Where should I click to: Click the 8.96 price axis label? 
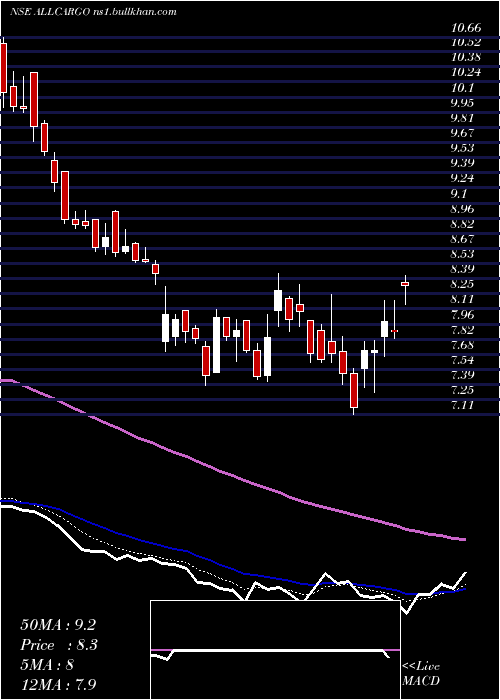(x=462, y=208)
